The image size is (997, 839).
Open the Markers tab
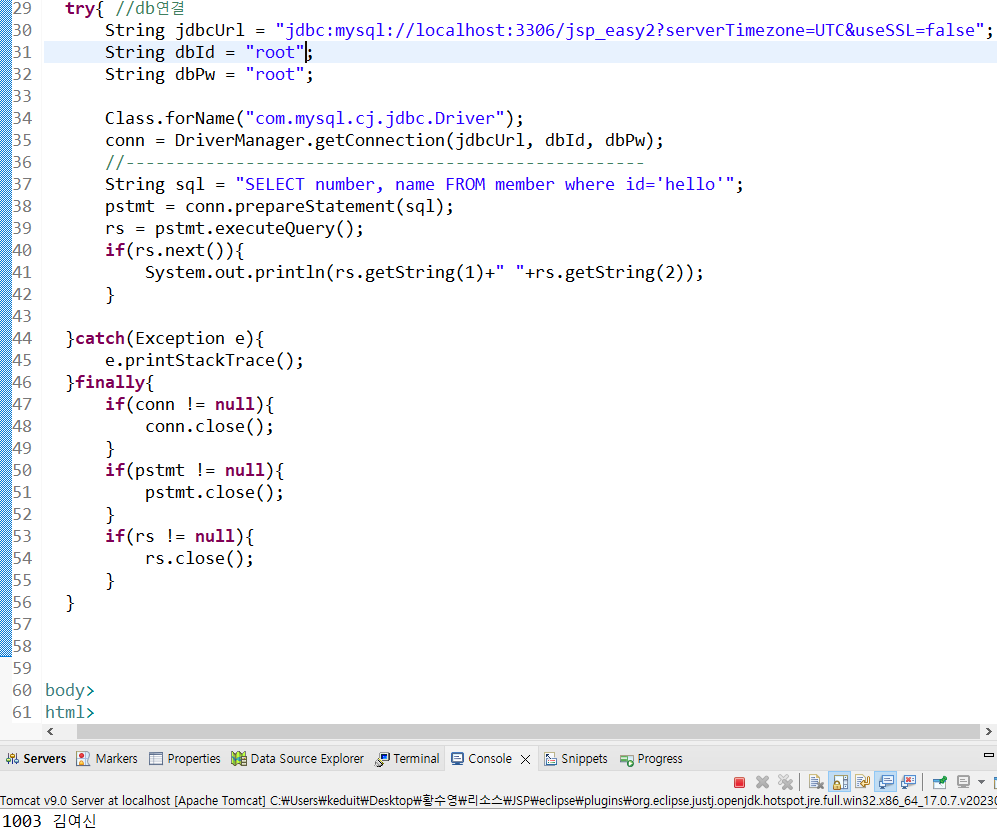tap(107, 759)
